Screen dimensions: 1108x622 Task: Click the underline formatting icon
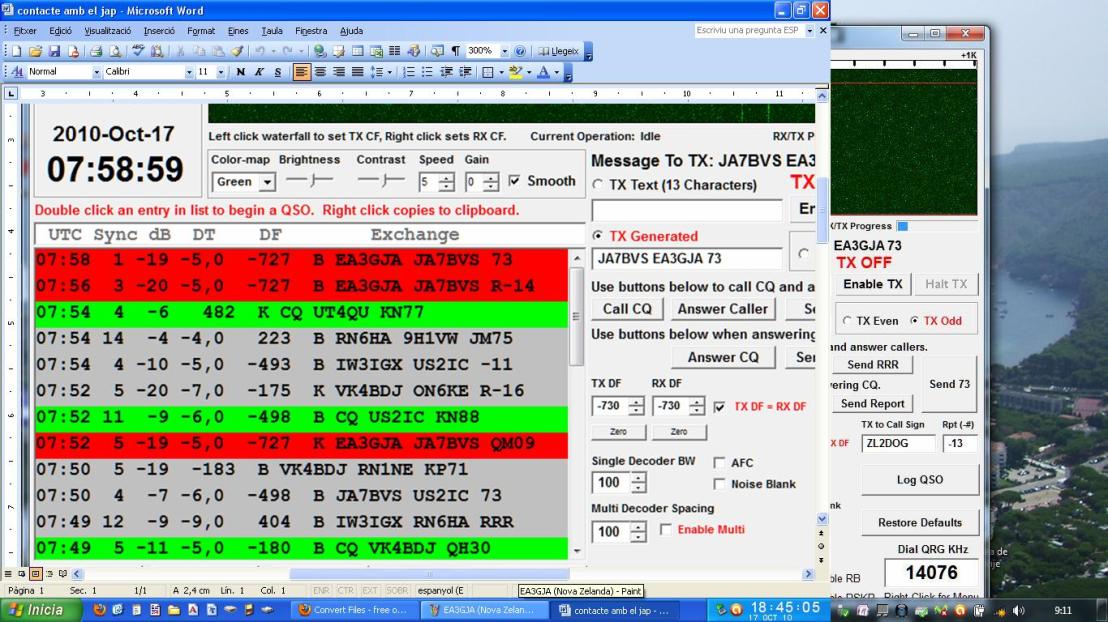click(277, 72)
